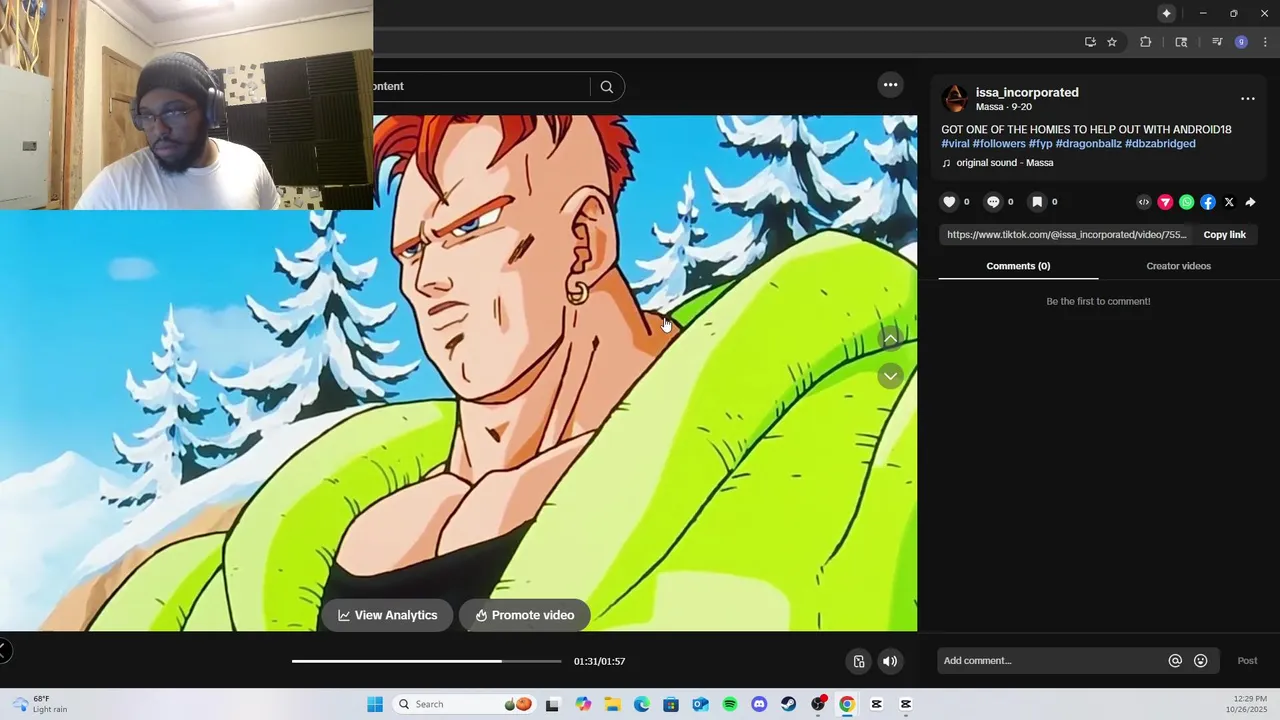Share the video to Facebook

[1208, 202]
